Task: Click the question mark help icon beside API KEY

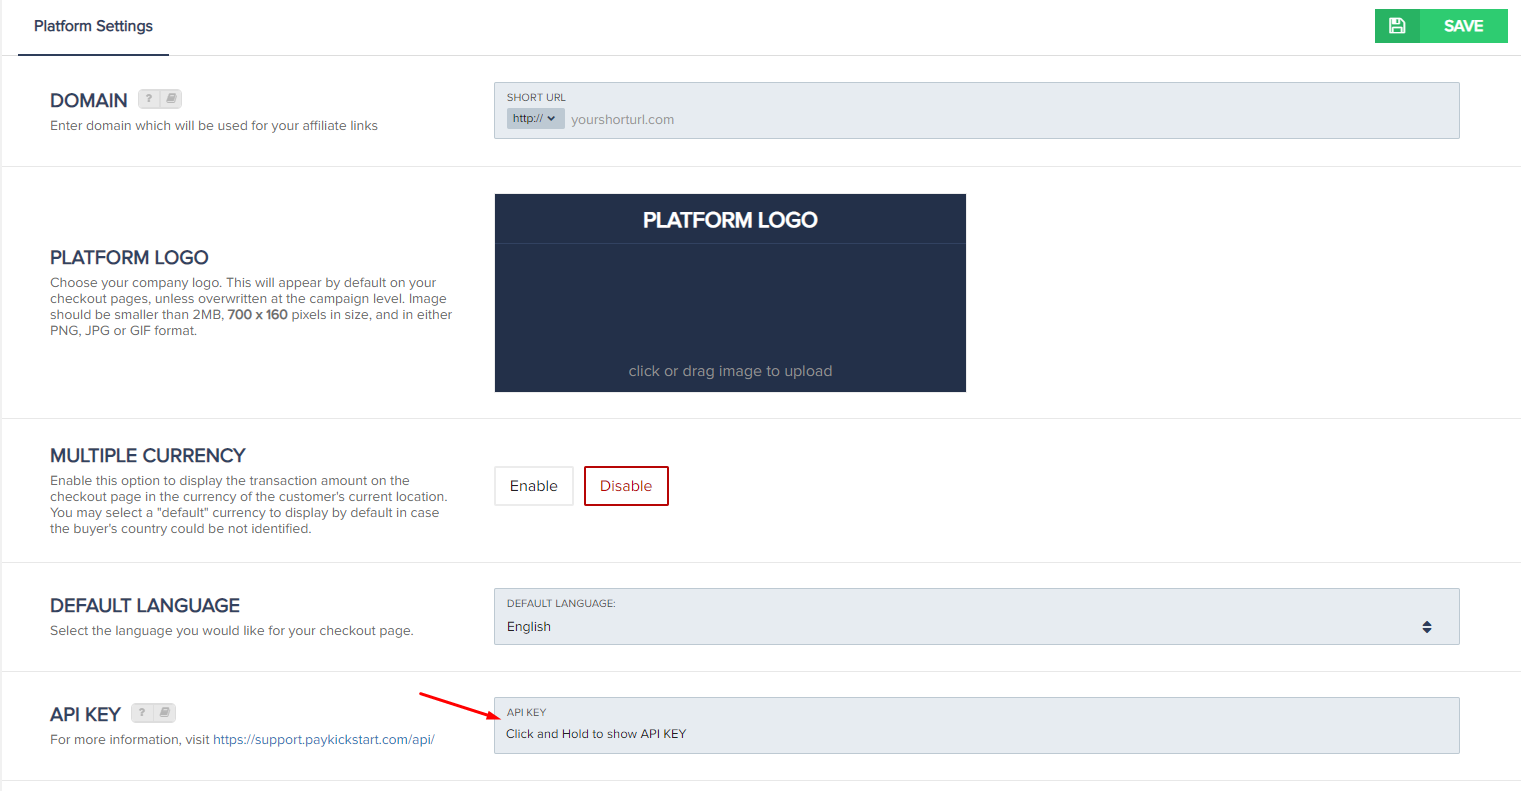Action: tap(142, 713)
